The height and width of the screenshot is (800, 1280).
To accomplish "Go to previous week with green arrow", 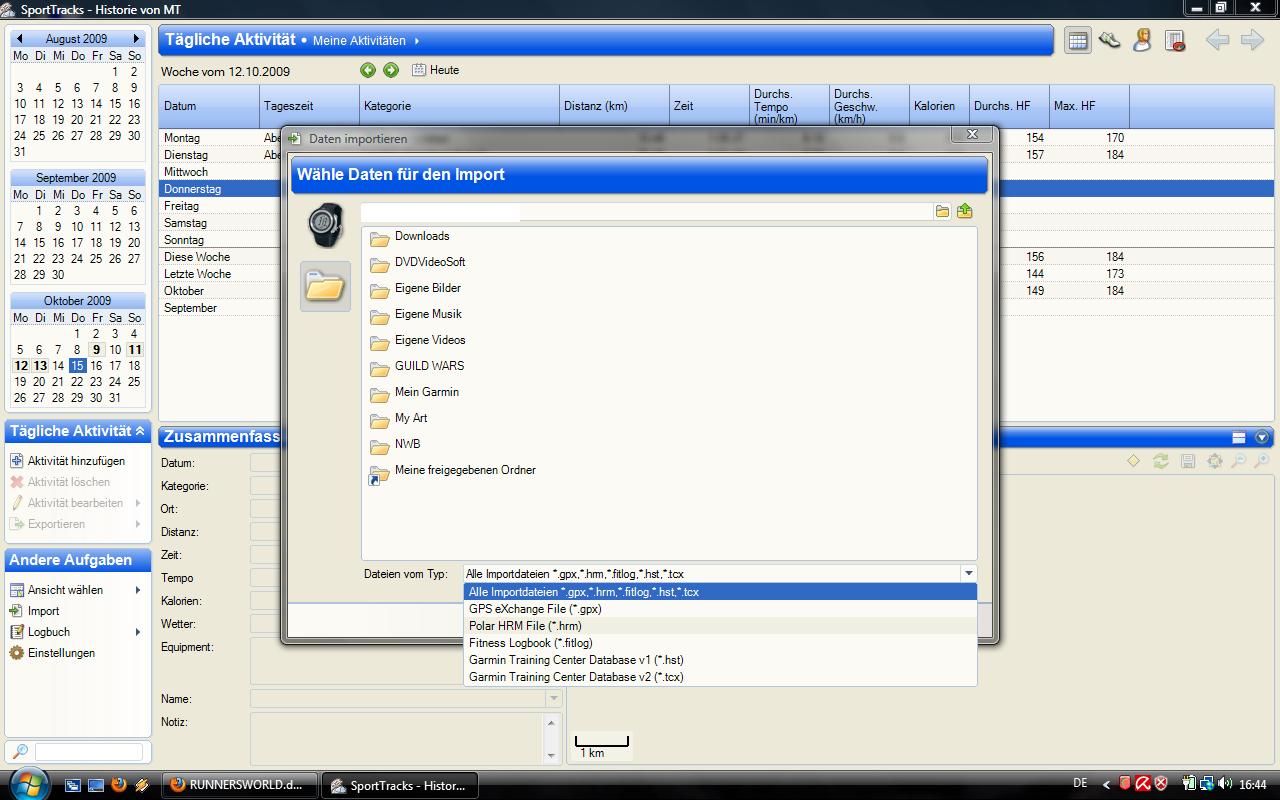I will pyautogui.click(x=368, y=70).
